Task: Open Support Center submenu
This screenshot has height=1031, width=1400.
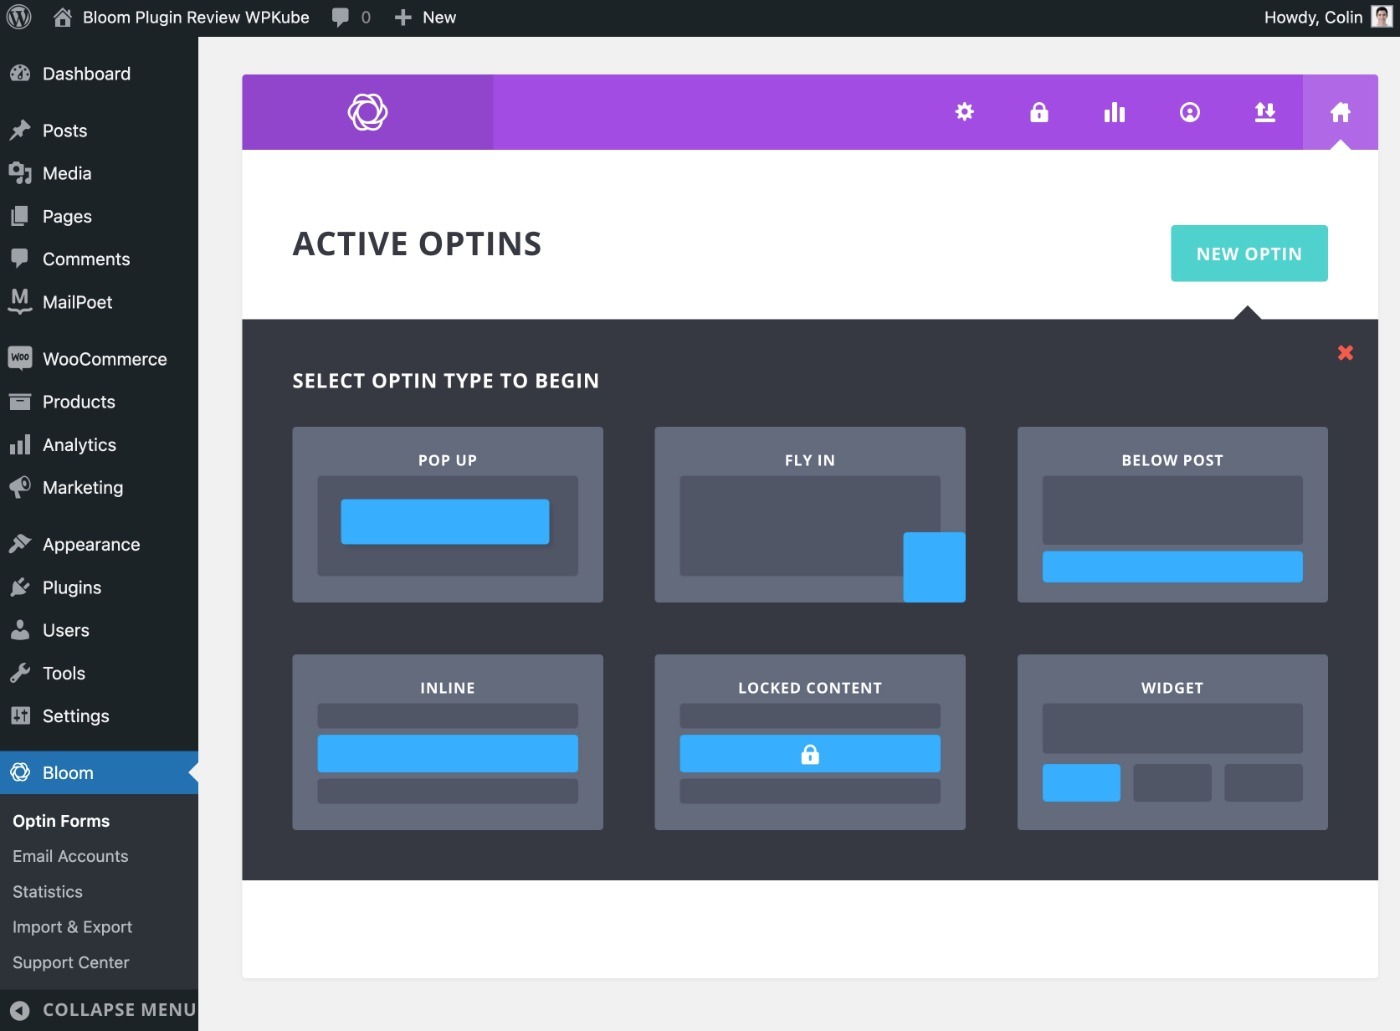Action: point(71,963)
